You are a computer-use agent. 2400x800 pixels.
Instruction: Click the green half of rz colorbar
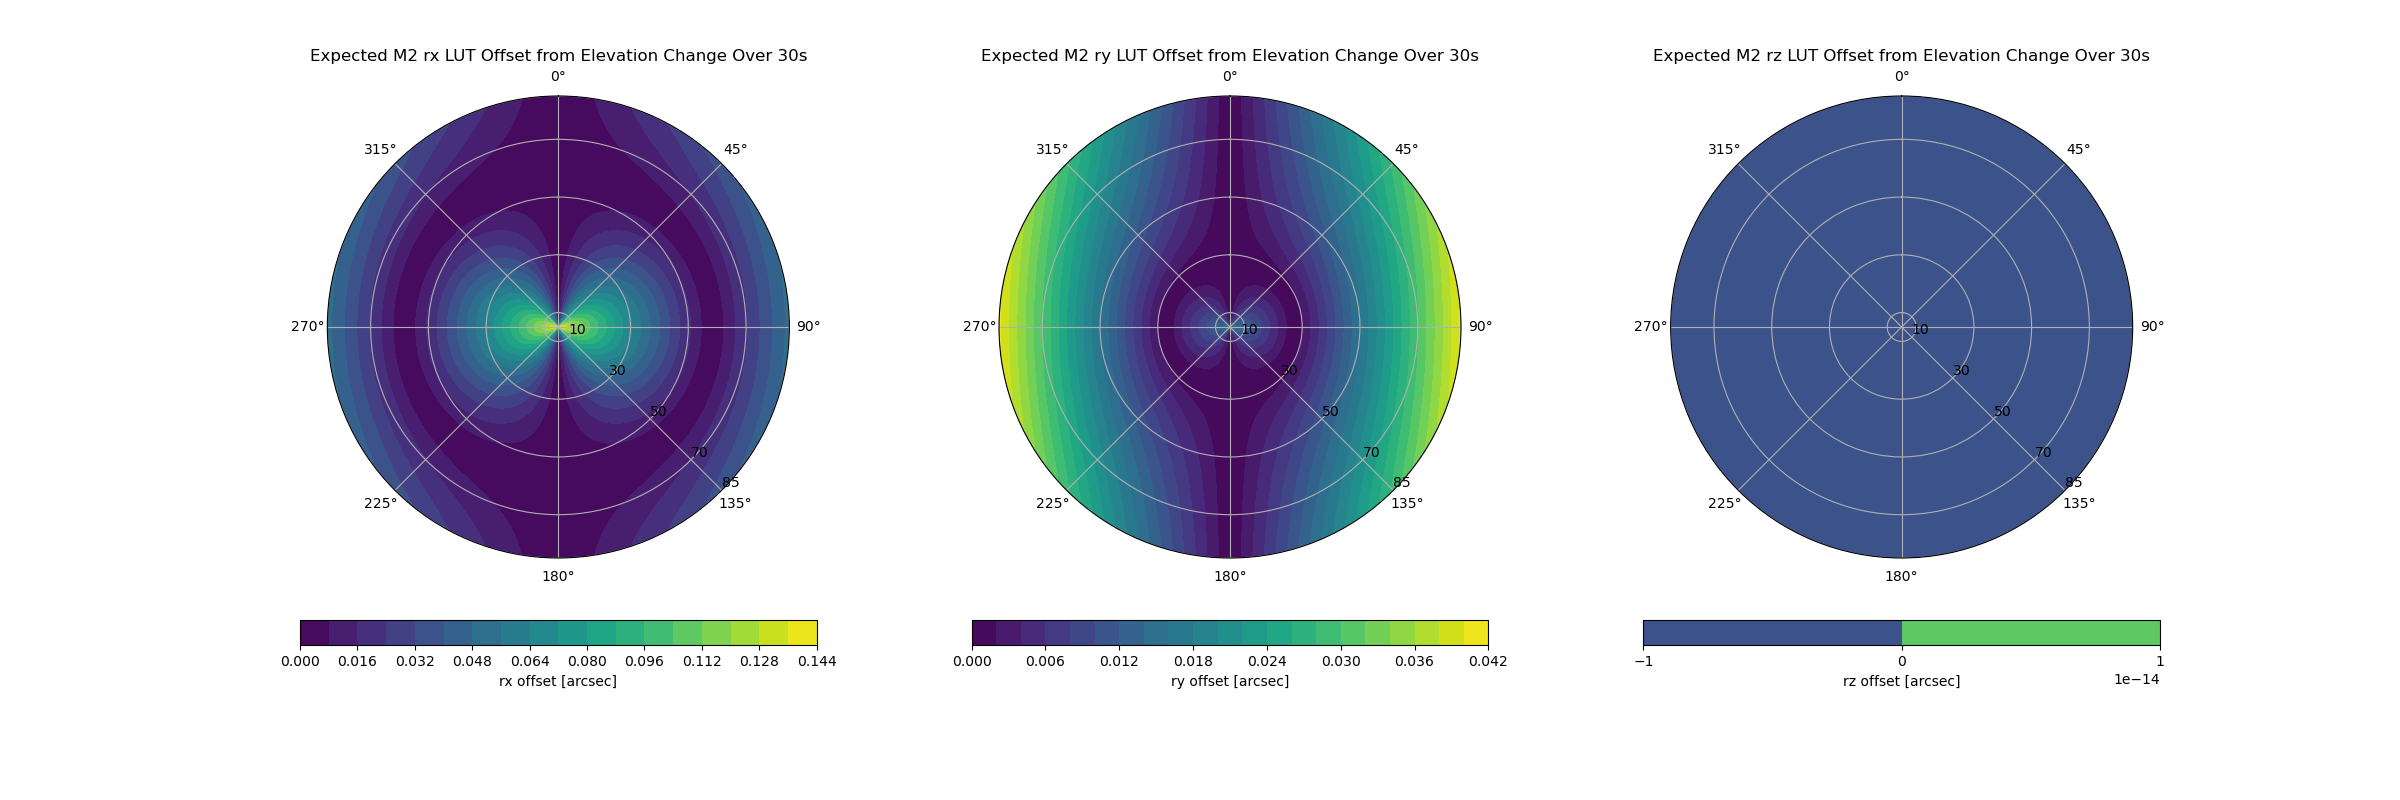[2030, 633]
